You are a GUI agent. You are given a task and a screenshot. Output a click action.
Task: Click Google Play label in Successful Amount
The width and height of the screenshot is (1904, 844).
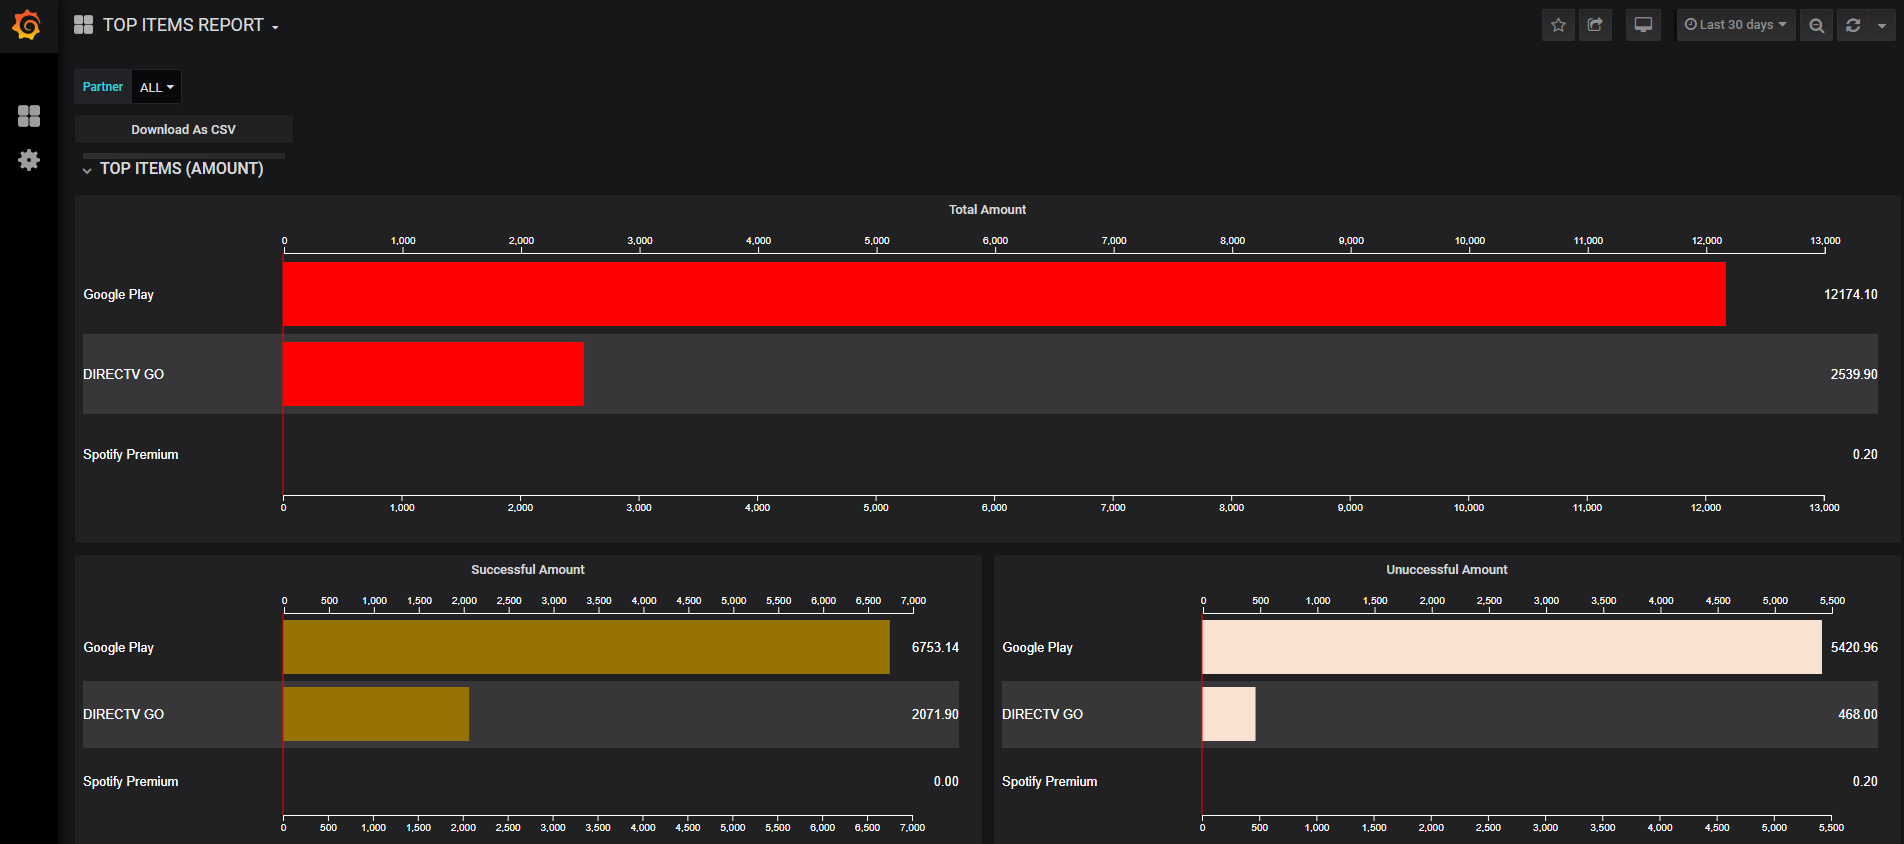(x=119, y=647)
